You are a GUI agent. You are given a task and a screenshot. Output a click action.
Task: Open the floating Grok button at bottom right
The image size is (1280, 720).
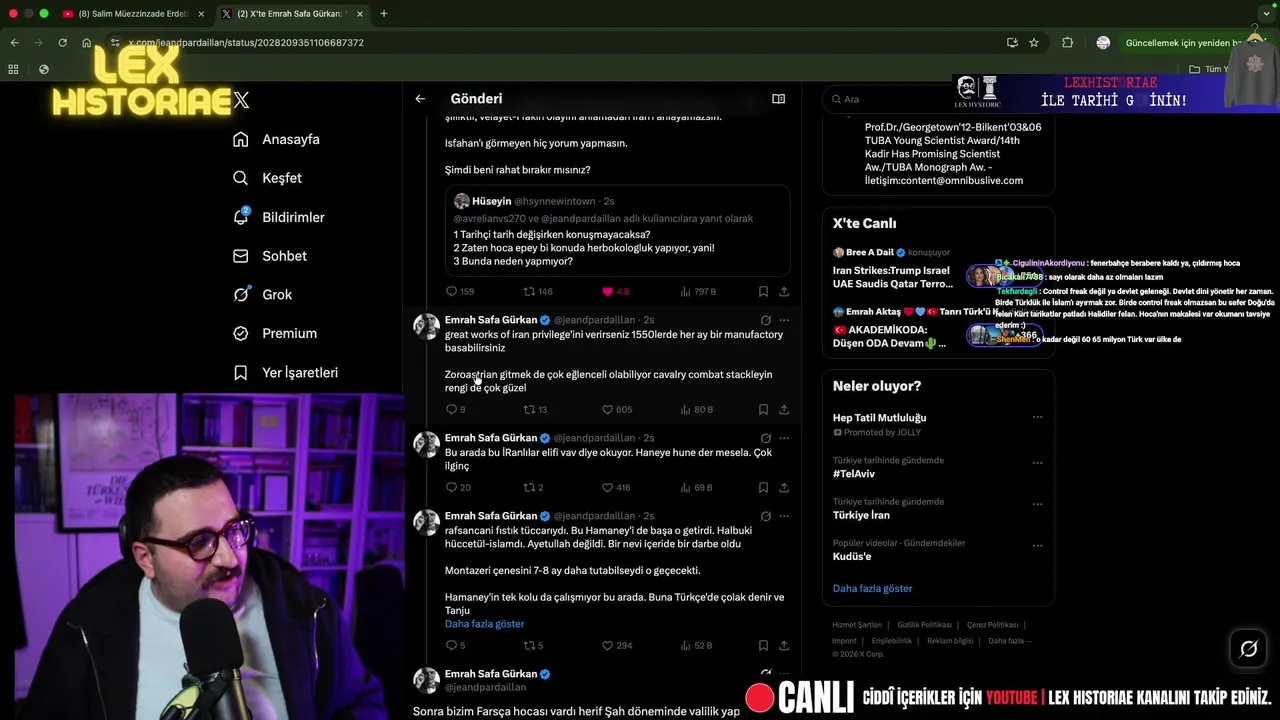tap(1248, 649)
